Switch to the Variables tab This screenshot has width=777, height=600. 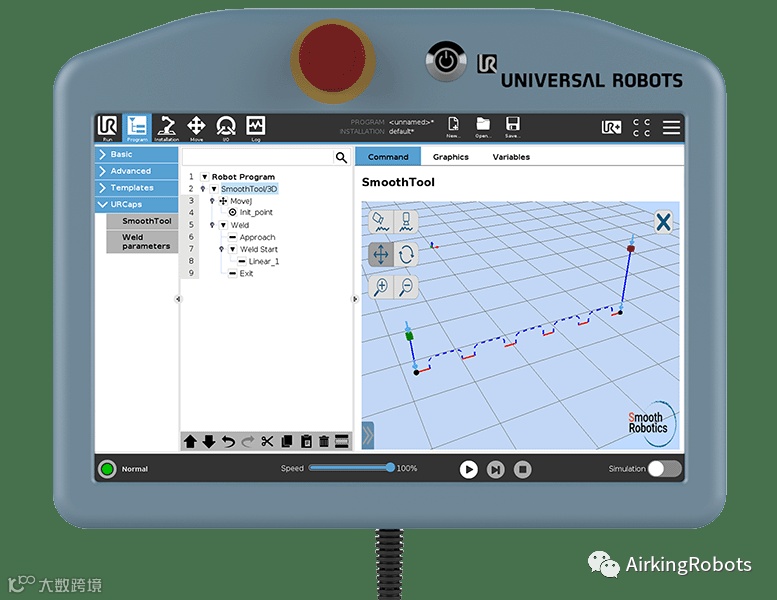click(x=511, y=157)
